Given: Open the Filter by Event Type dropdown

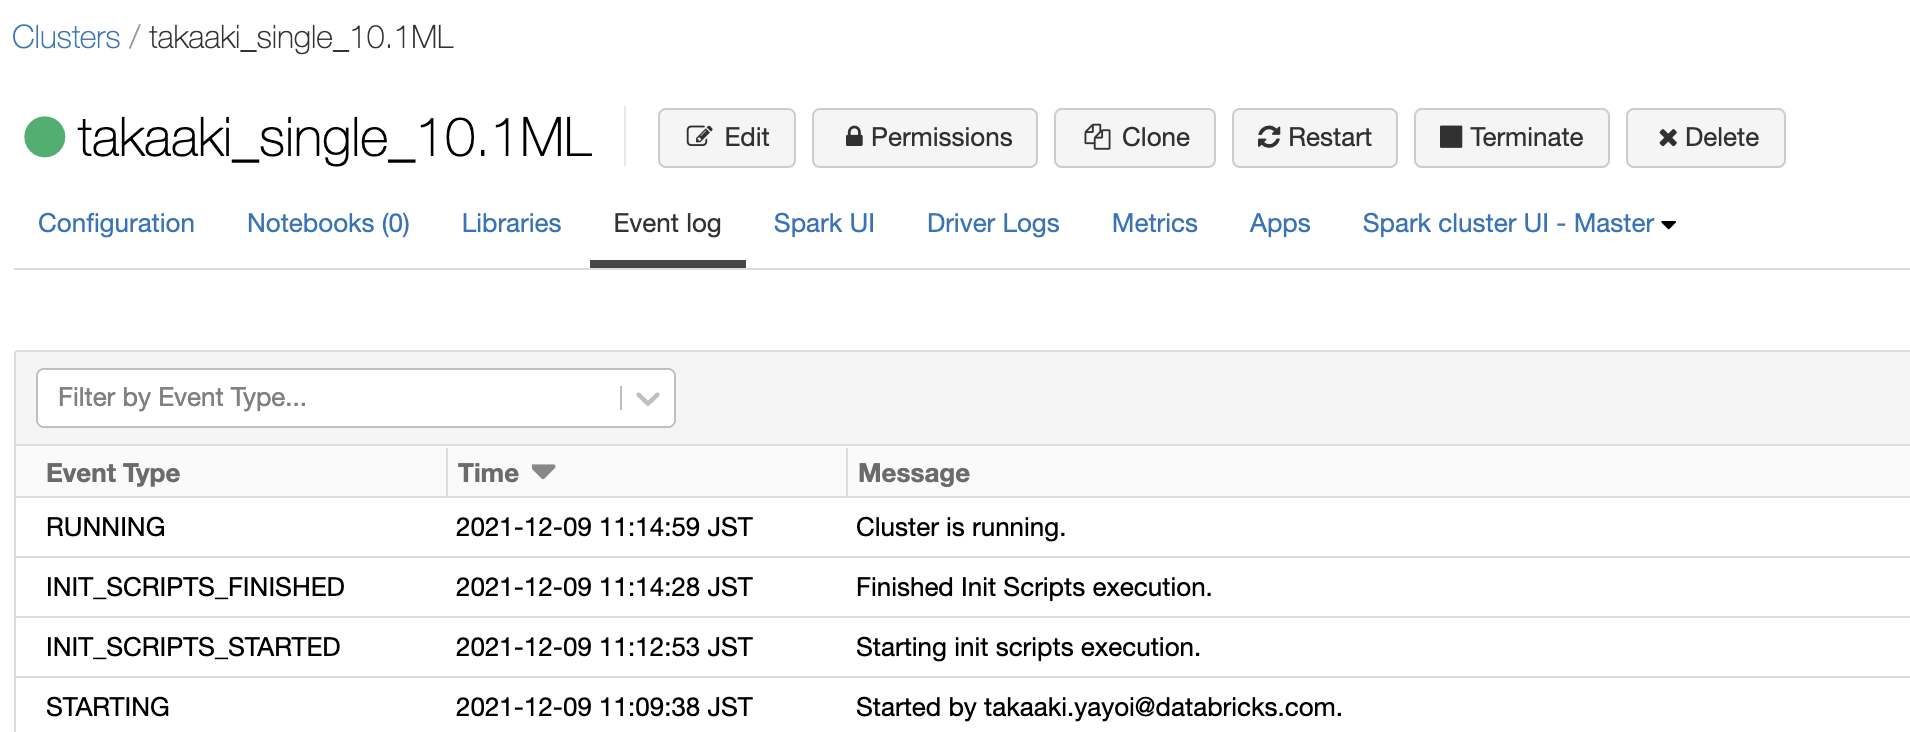Looking at the screenshot, I should [330, 398].
